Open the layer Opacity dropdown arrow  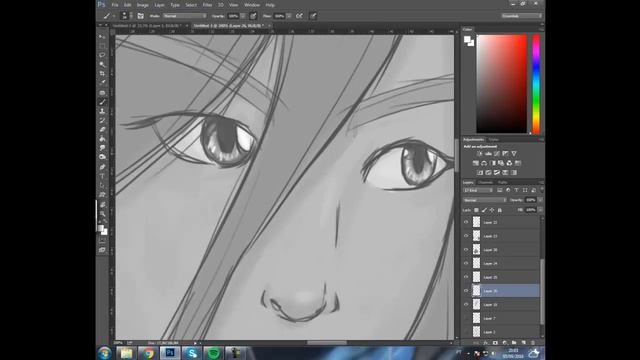point(540,200)
